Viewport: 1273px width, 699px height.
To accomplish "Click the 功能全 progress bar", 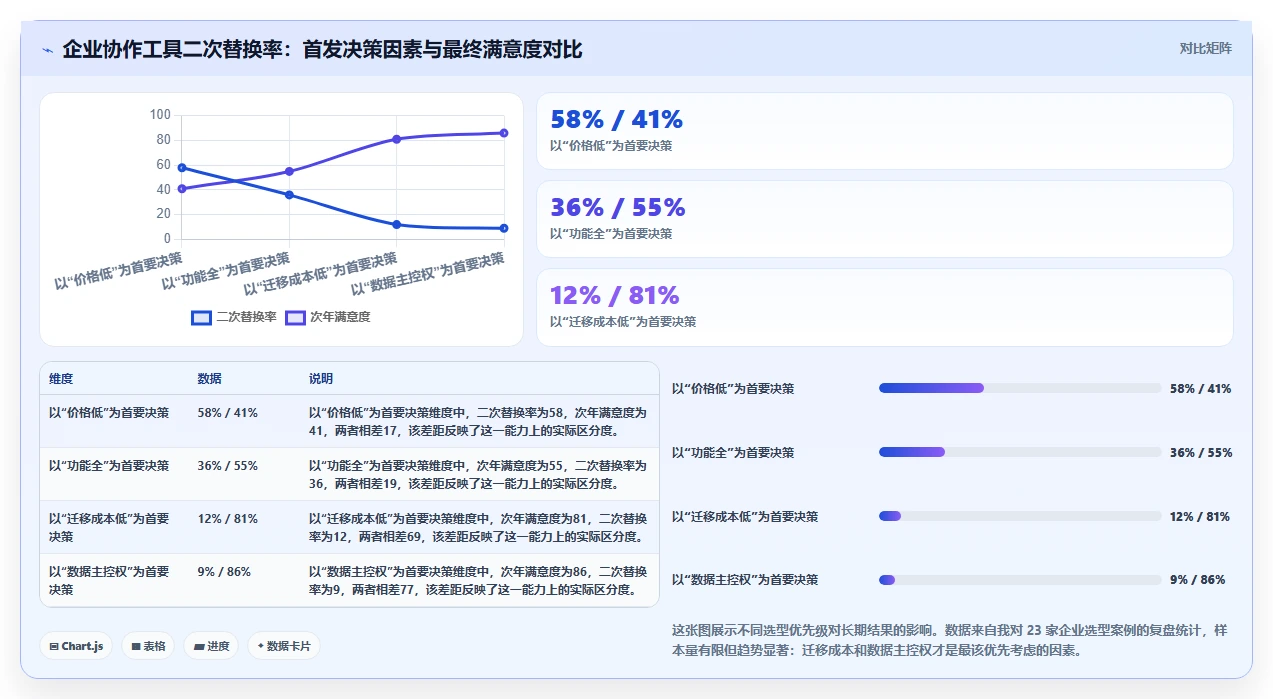I will 1018,452.
